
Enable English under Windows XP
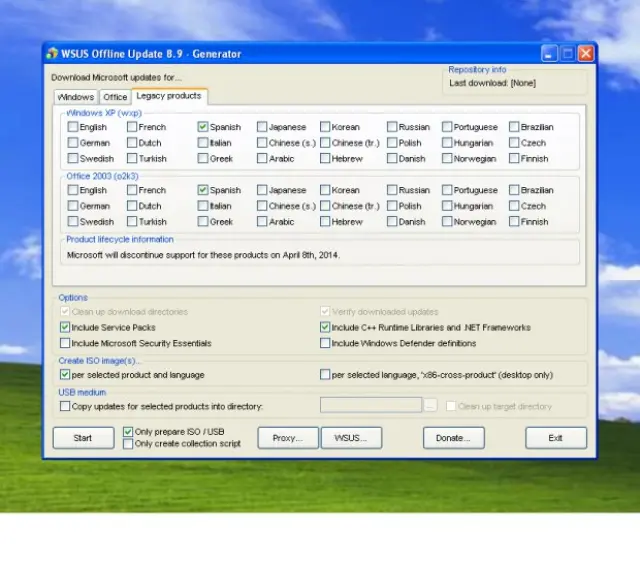point(73,127)
